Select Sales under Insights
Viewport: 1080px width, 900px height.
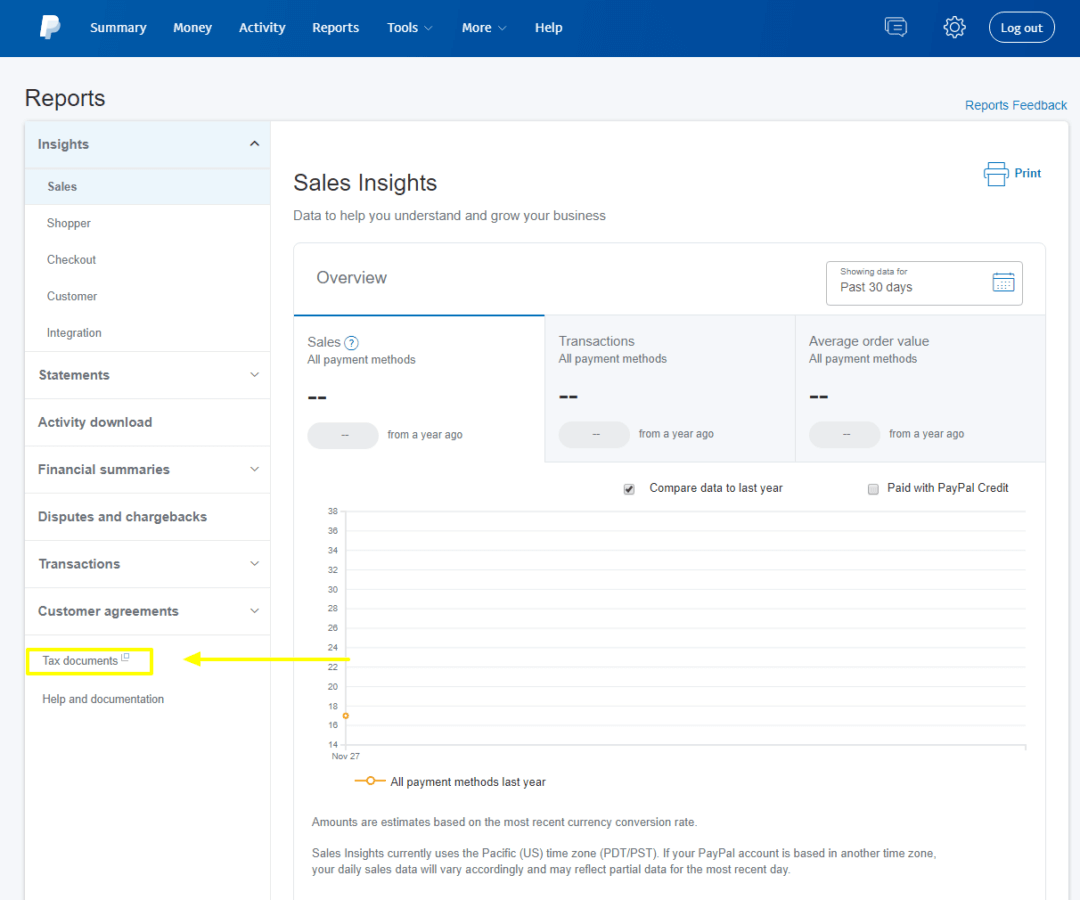[147, 187]
